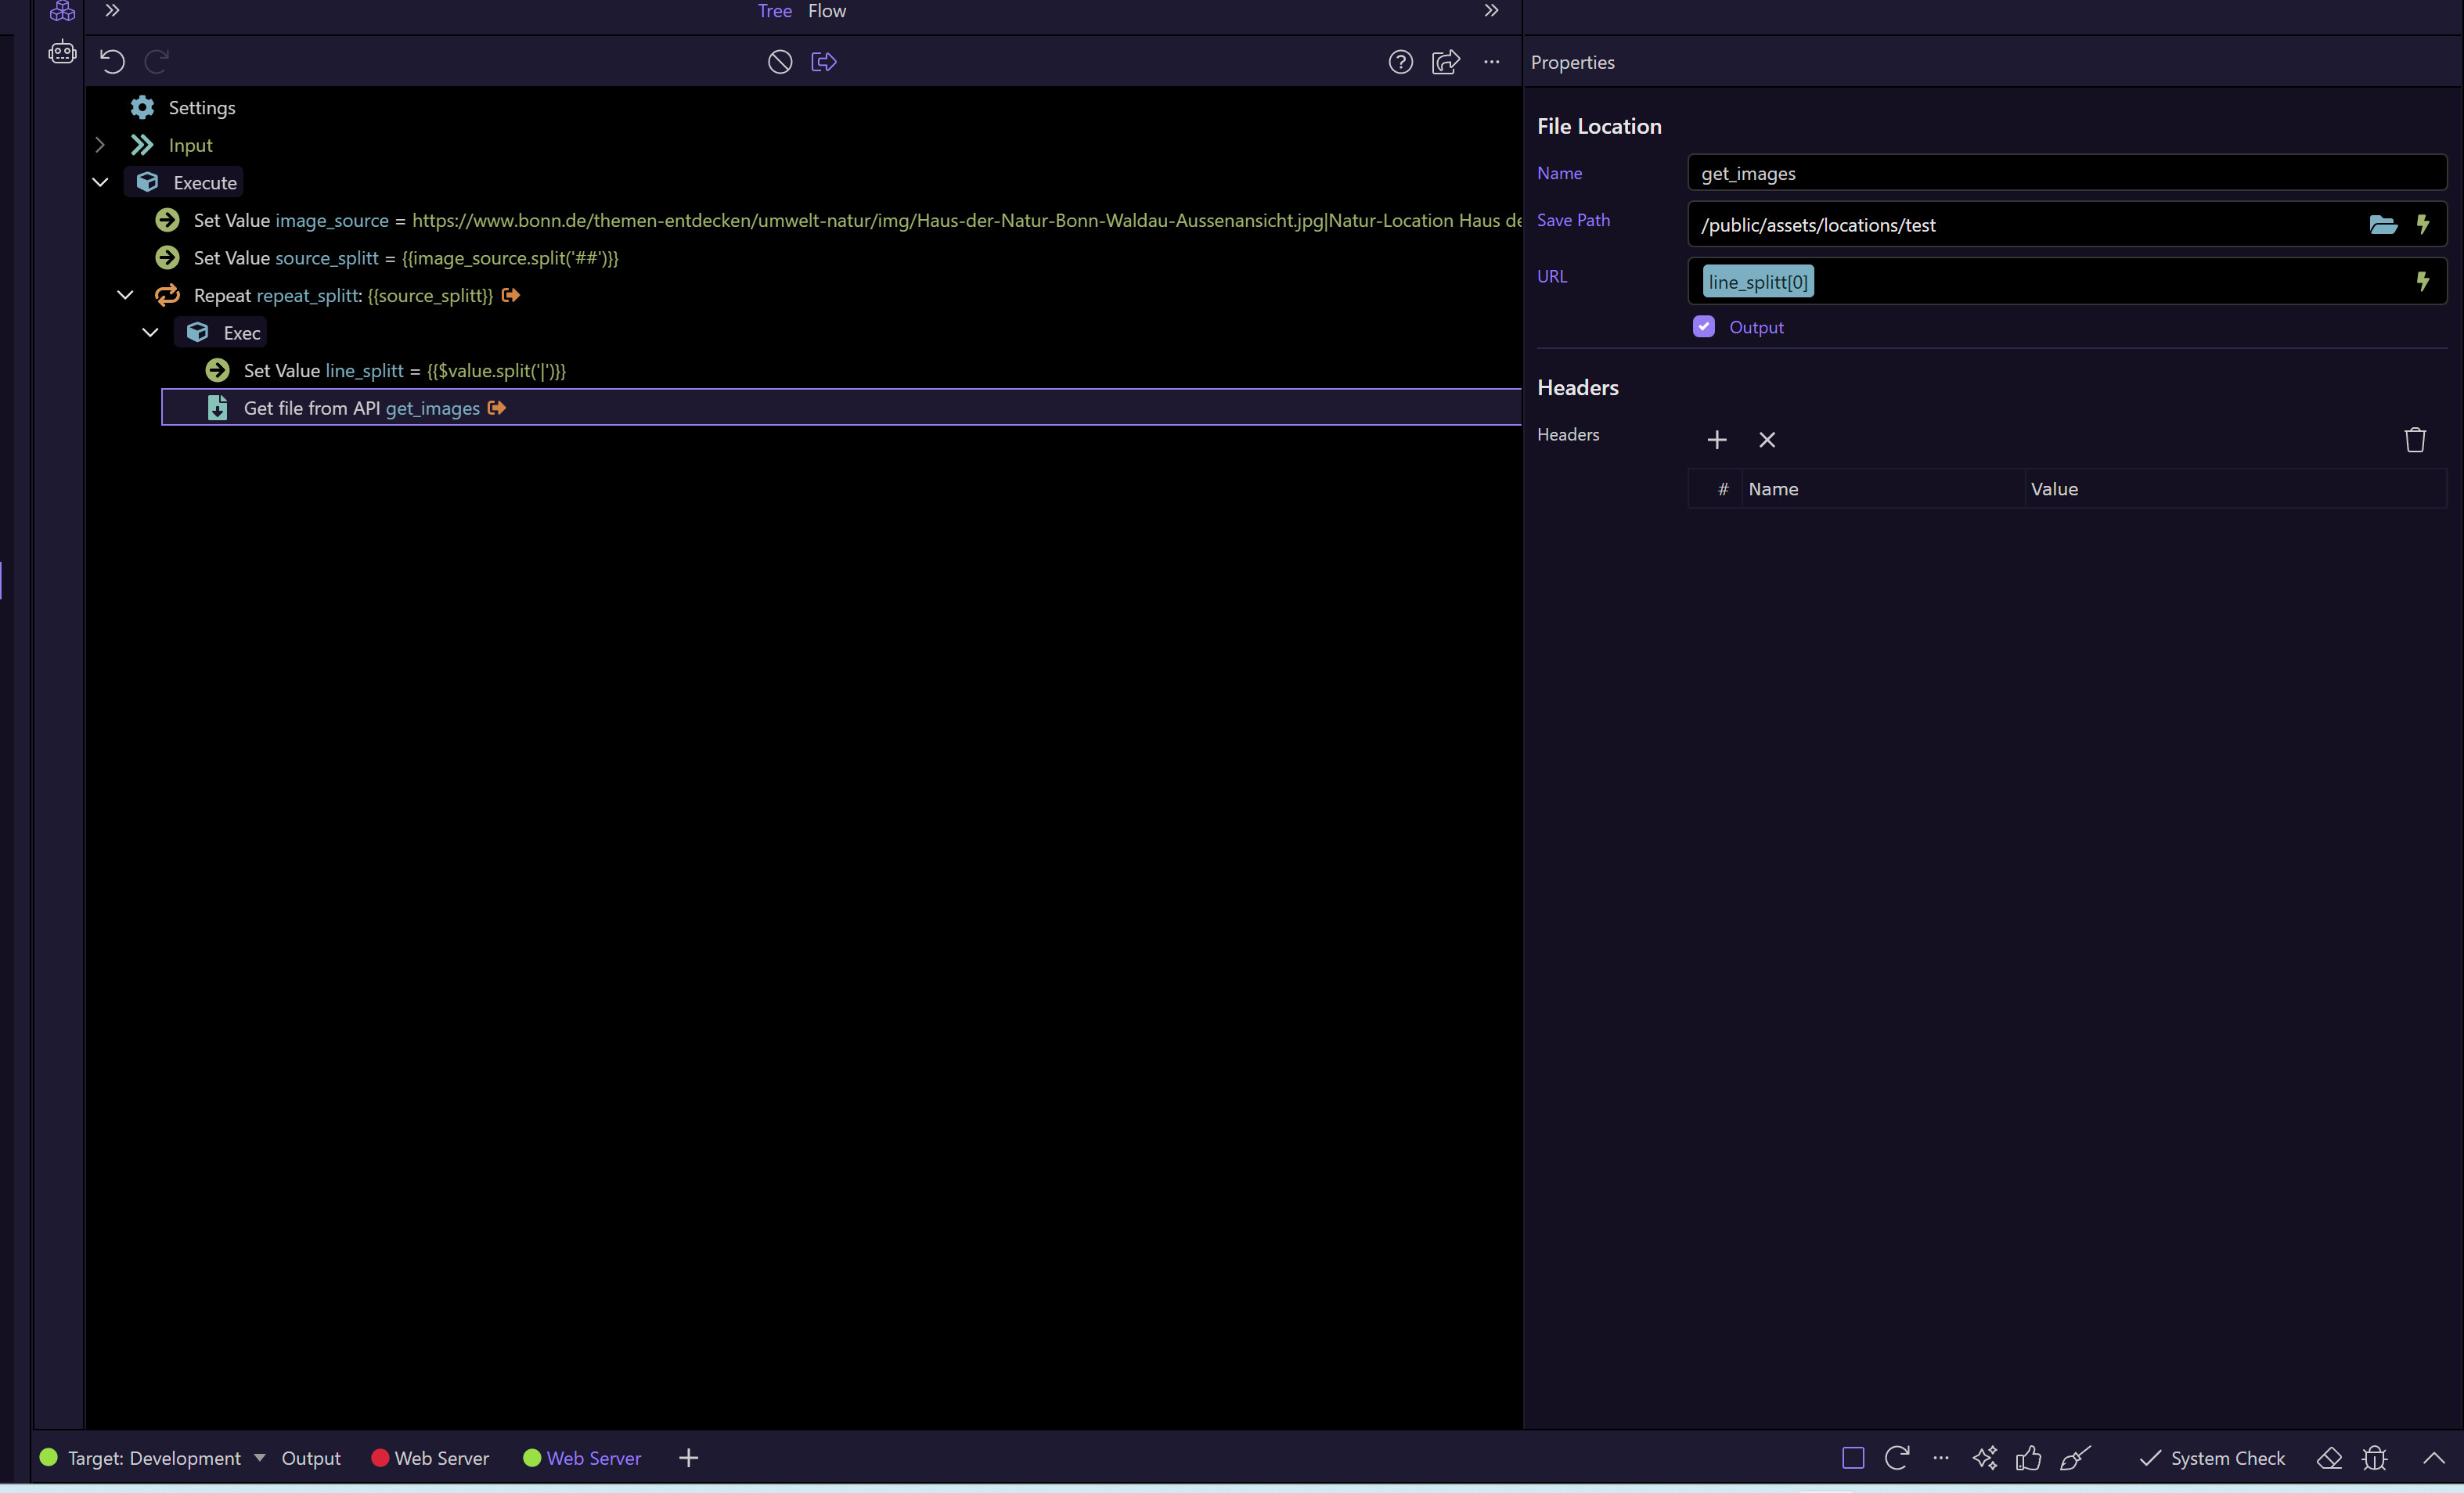Viewport: 2464px width, 1493px height.
Task: Click the trash icon in Headers section
Action: (2414, 440)
